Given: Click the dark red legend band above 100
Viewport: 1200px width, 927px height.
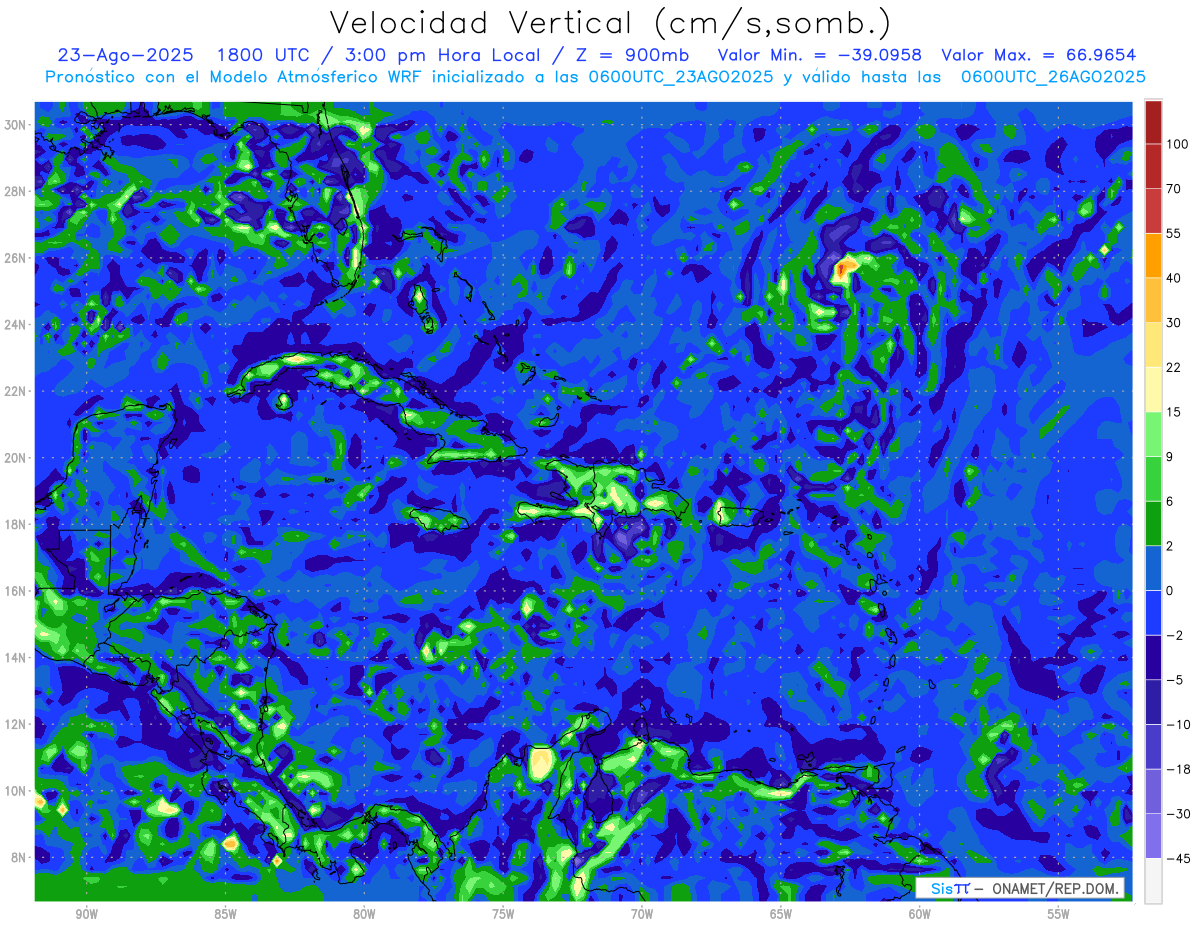Looking at the screenshot, I should coord(1153,122).
